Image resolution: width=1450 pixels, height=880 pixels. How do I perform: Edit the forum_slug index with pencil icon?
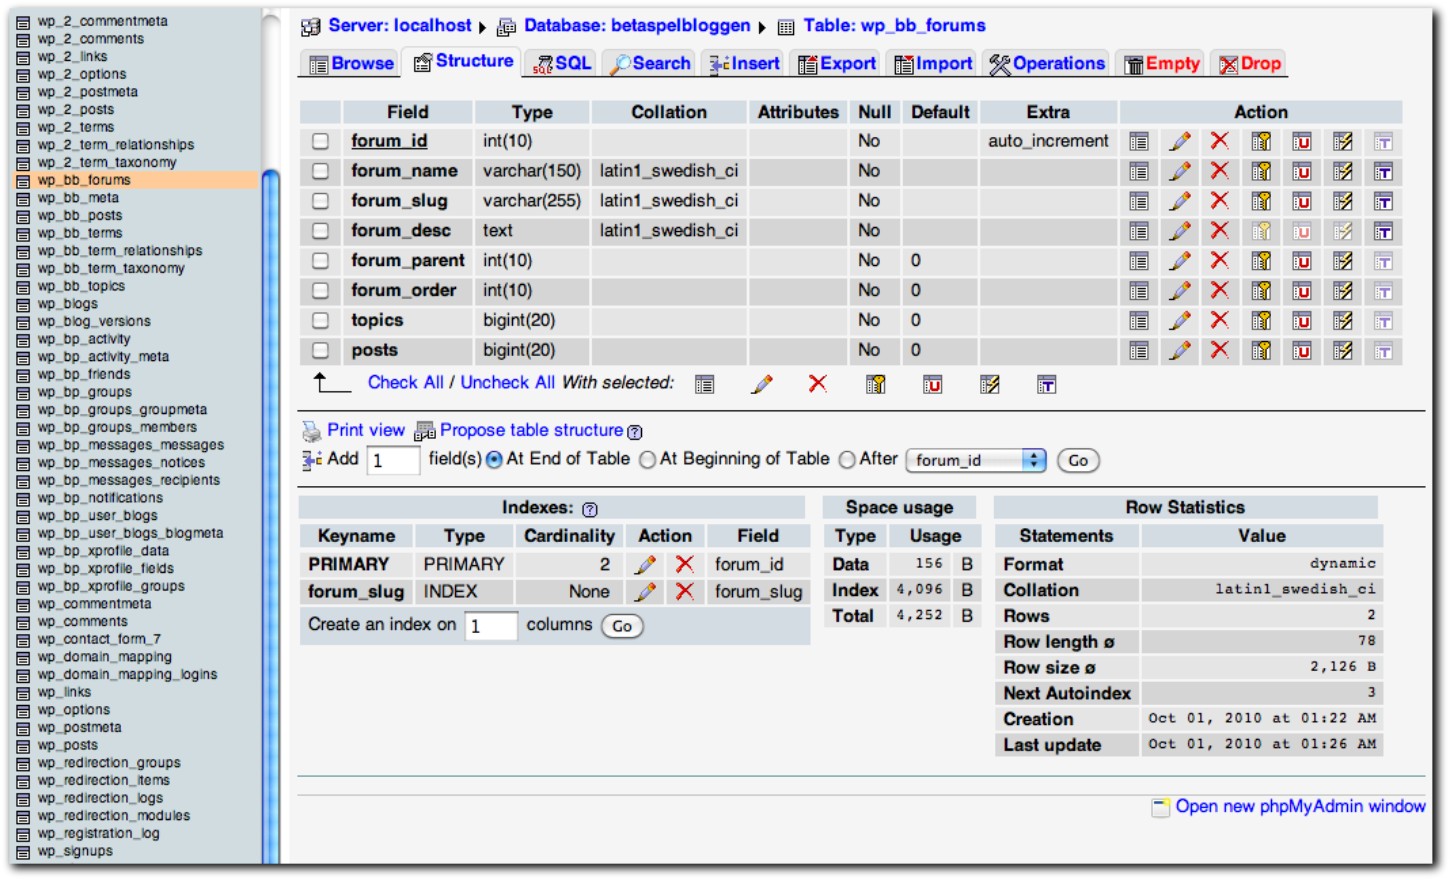click(x=646, y=592)
